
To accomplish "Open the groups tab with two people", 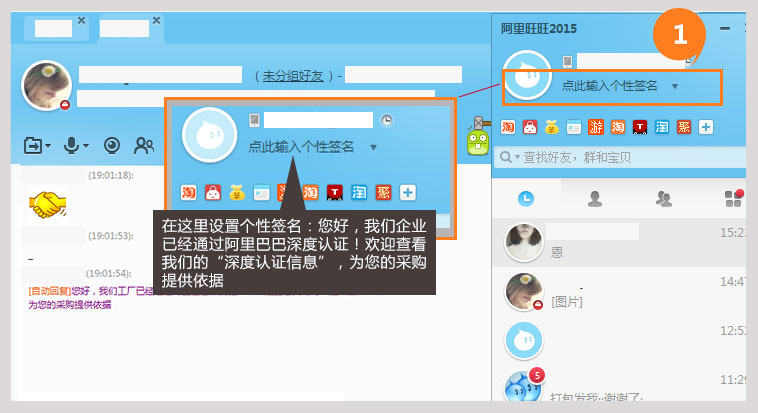I will pos(663,199).
